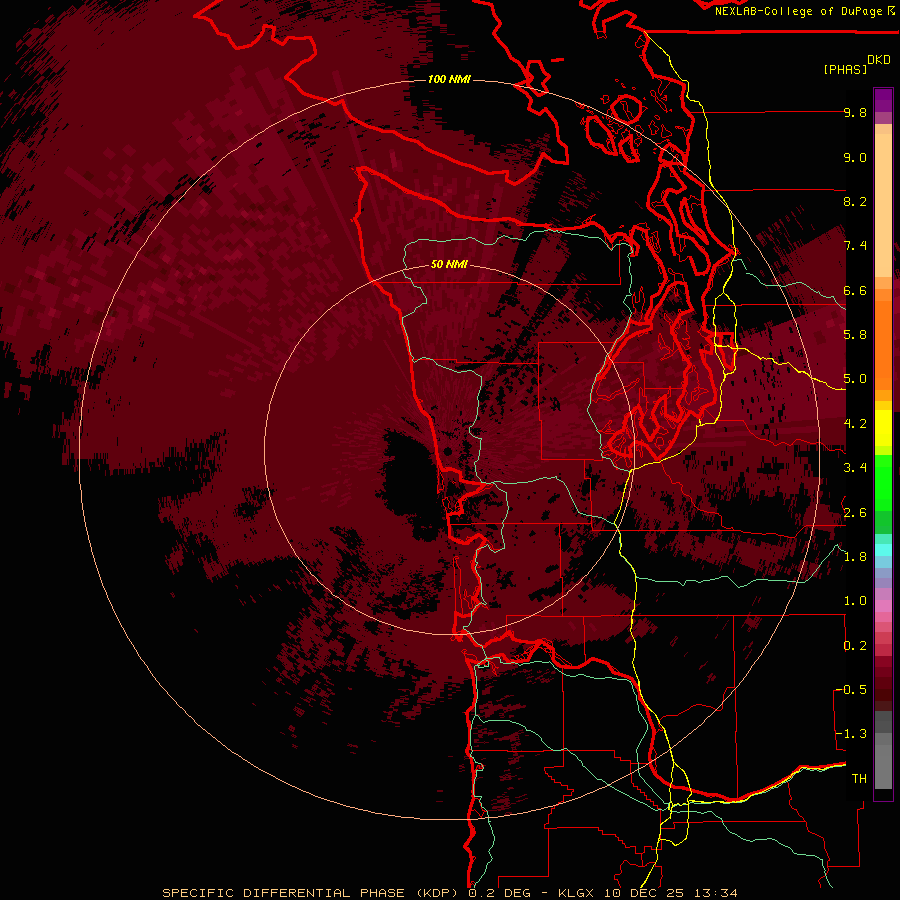Select the 9.0 scale value

point(855,157)
